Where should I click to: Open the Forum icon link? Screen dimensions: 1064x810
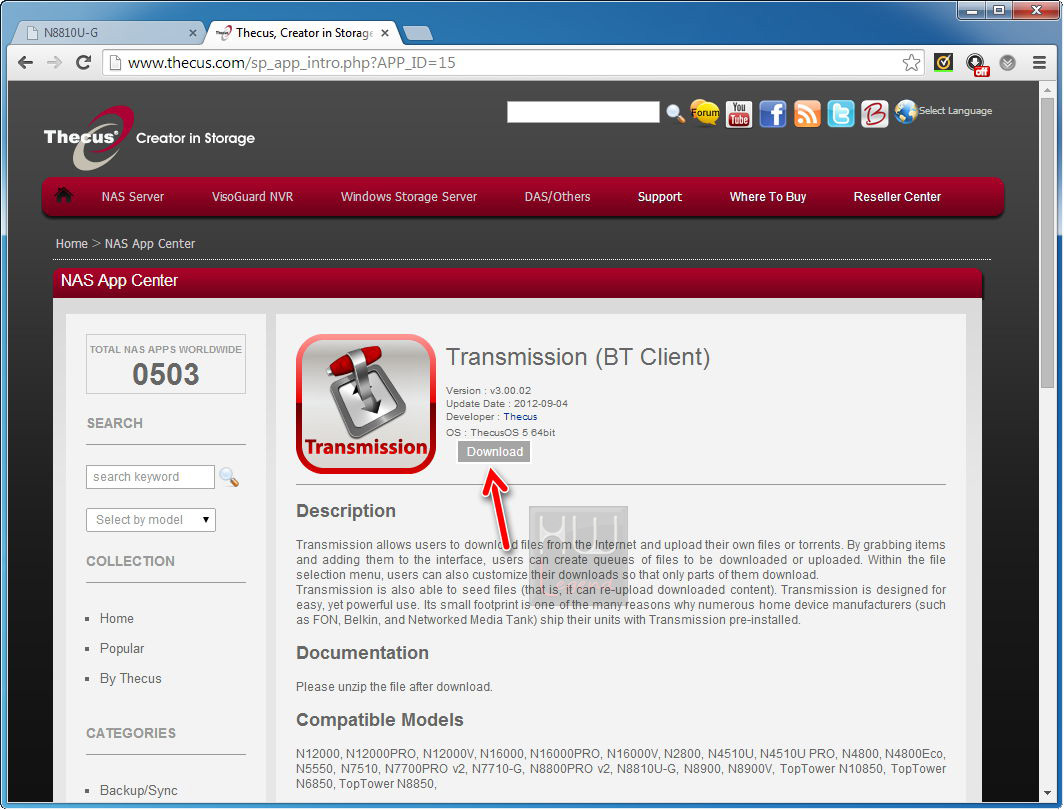click(x=705, y=113)
